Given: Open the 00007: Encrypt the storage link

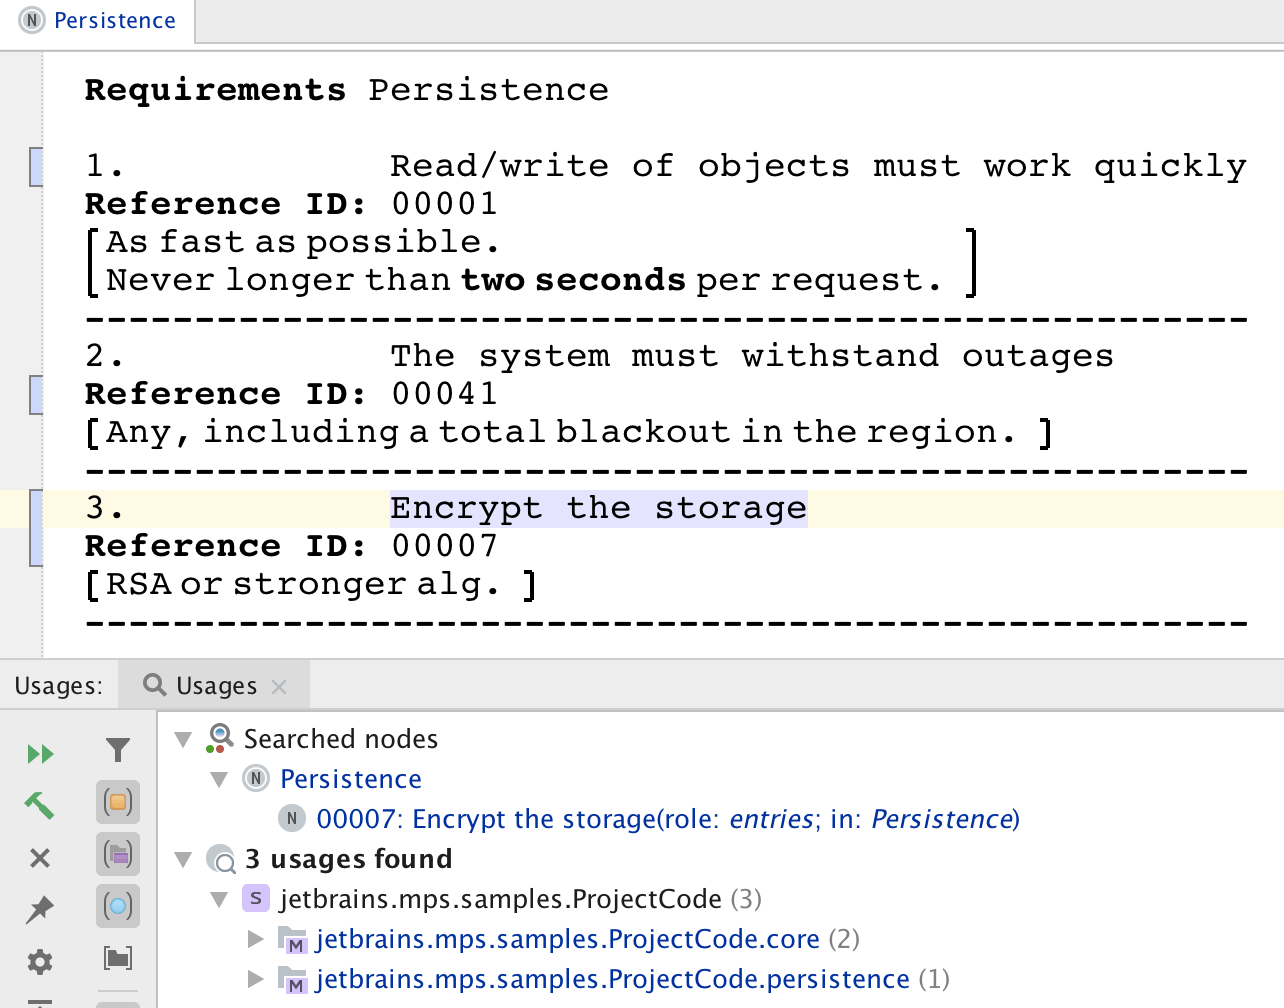Looking at the screenshot, I should 667,819.
